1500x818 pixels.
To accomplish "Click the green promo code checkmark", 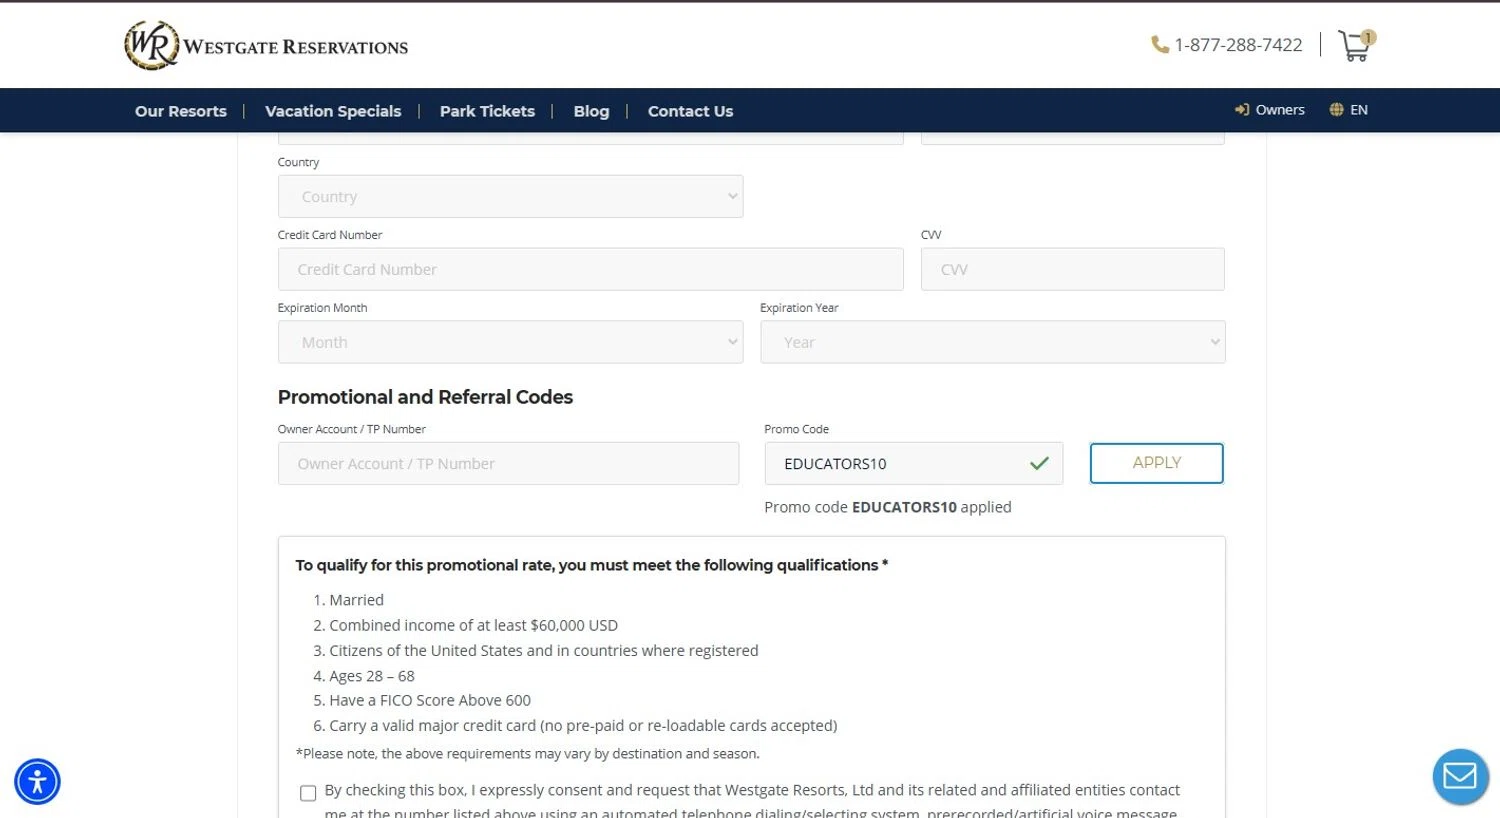I will click(x=1039, y=464).
